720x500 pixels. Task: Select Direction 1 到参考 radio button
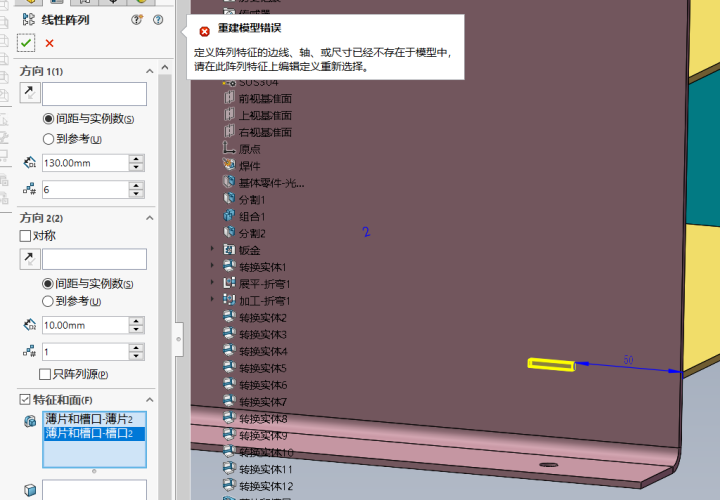click(x=48, y=139)
